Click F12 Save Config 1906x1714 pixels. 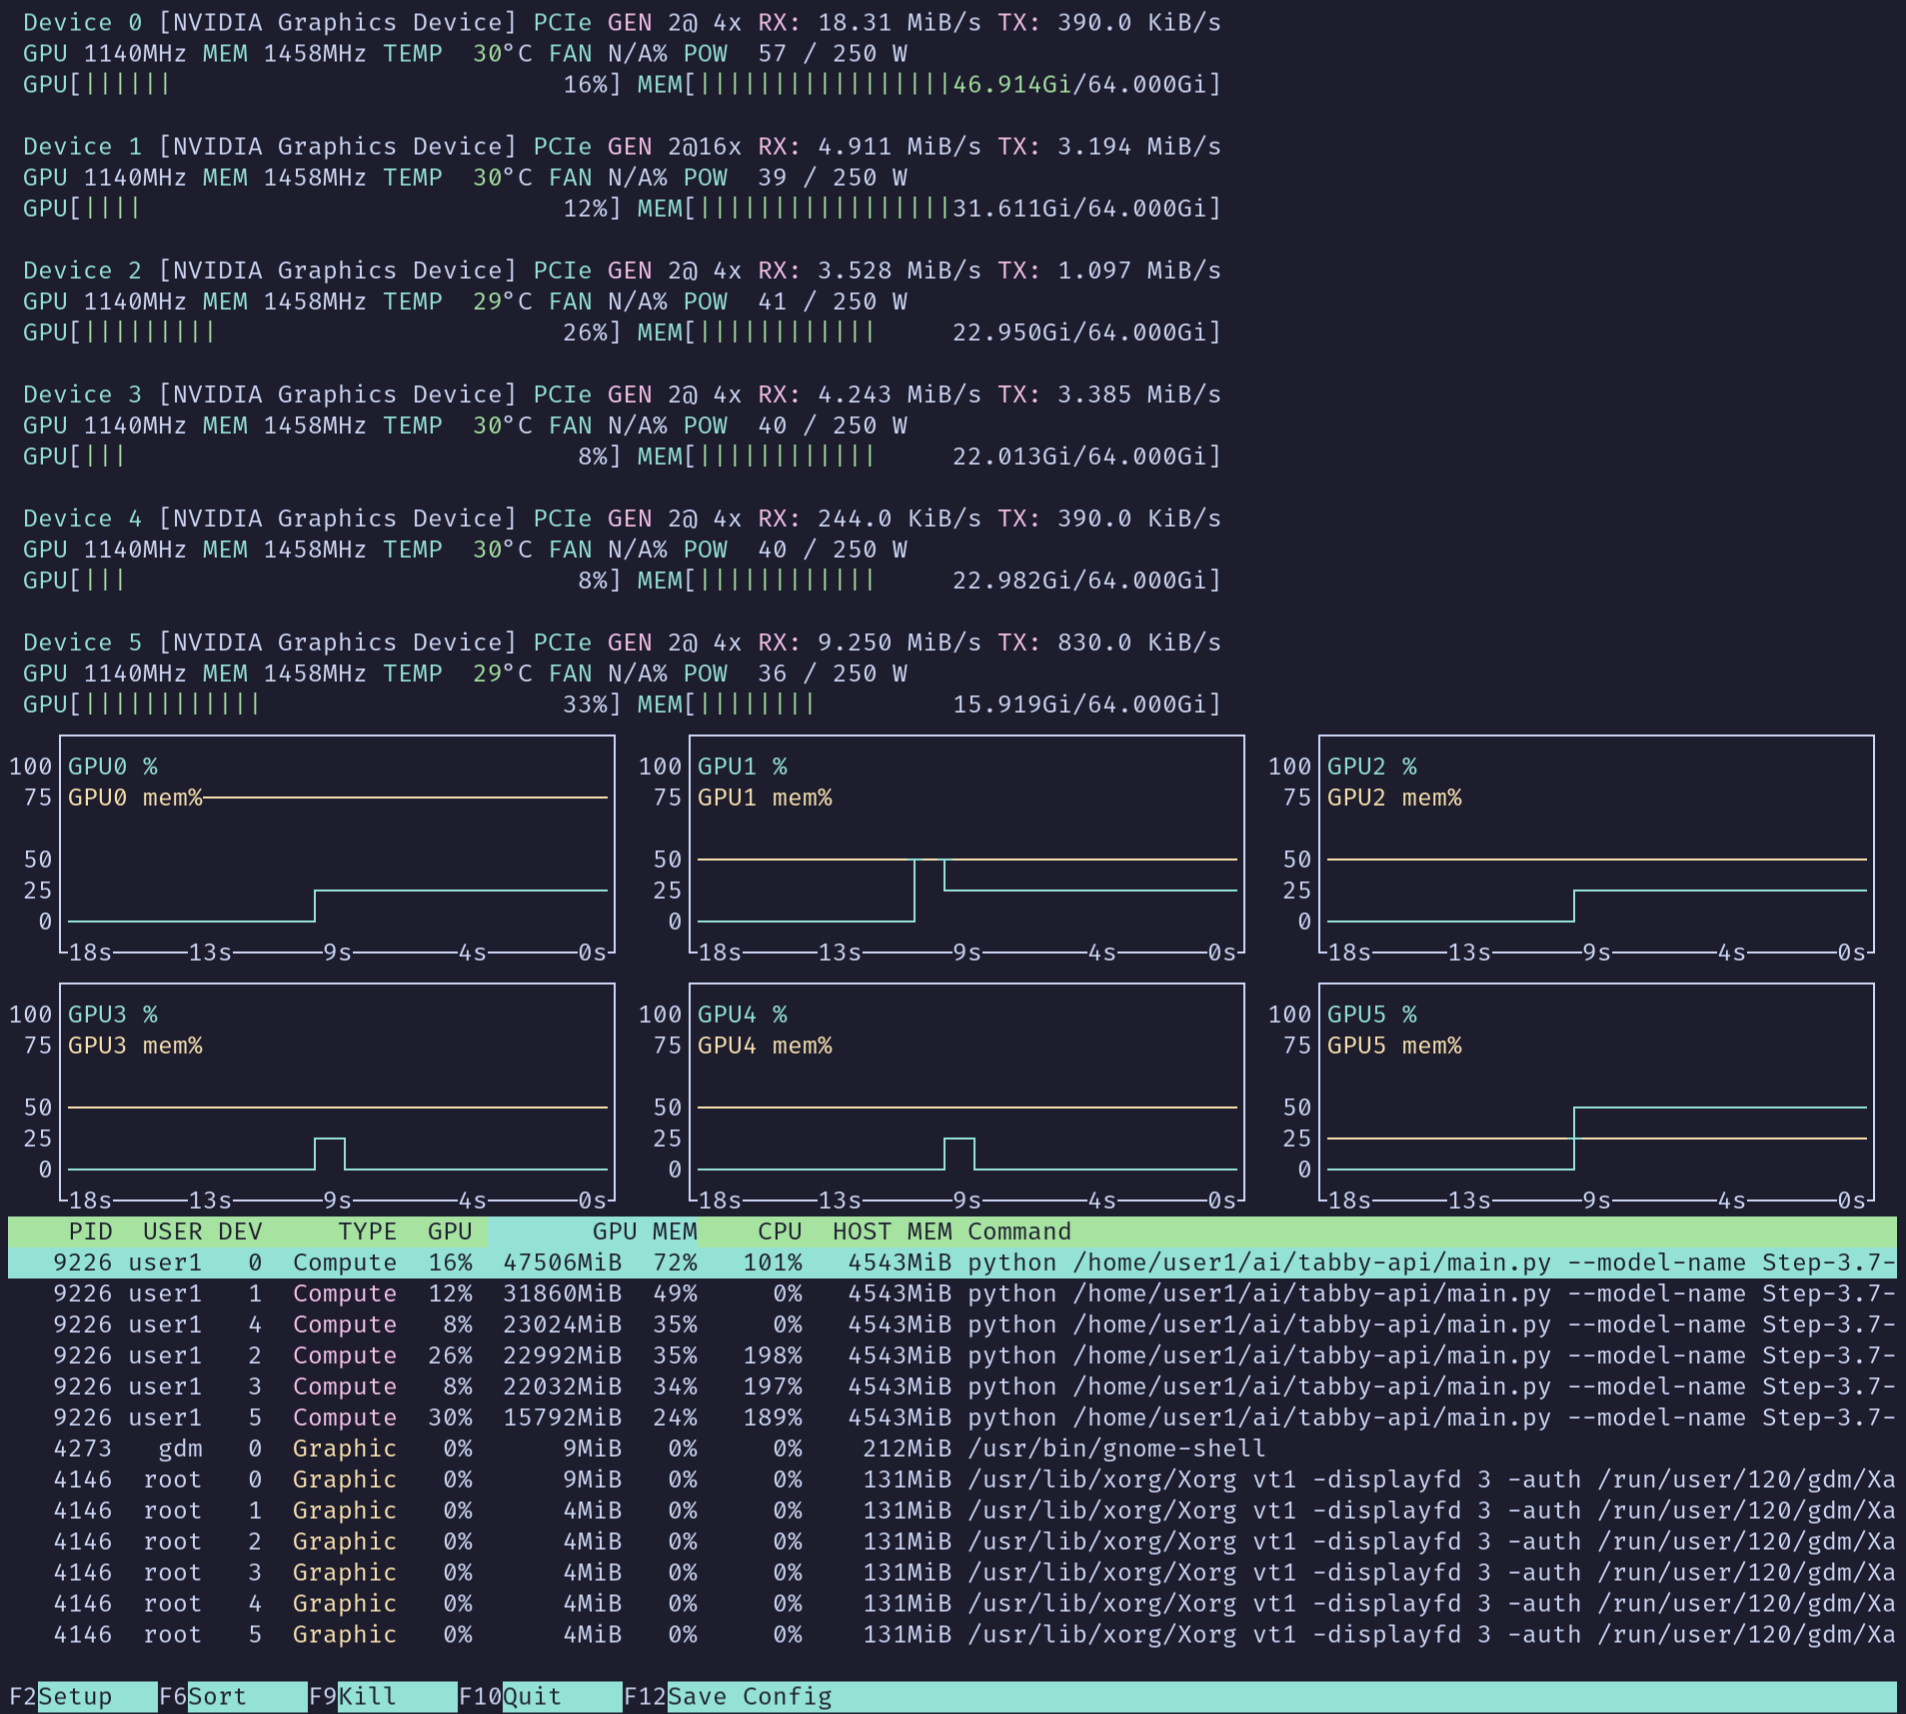tap(728, 1696)
